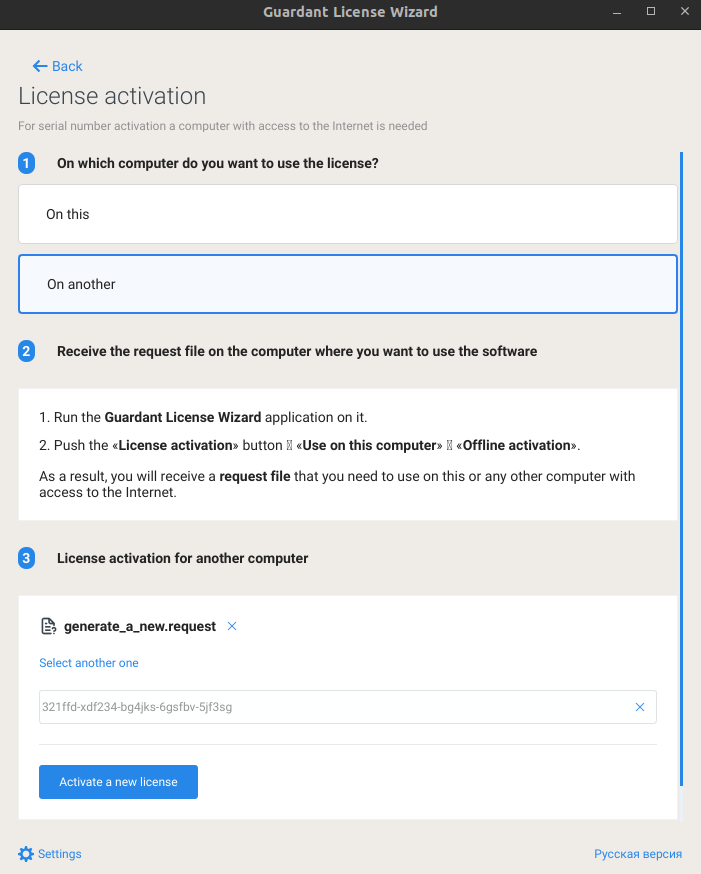Clear the serial number field using its X
Viewport: 701px width, 874px height.
[x=639, y=707]
